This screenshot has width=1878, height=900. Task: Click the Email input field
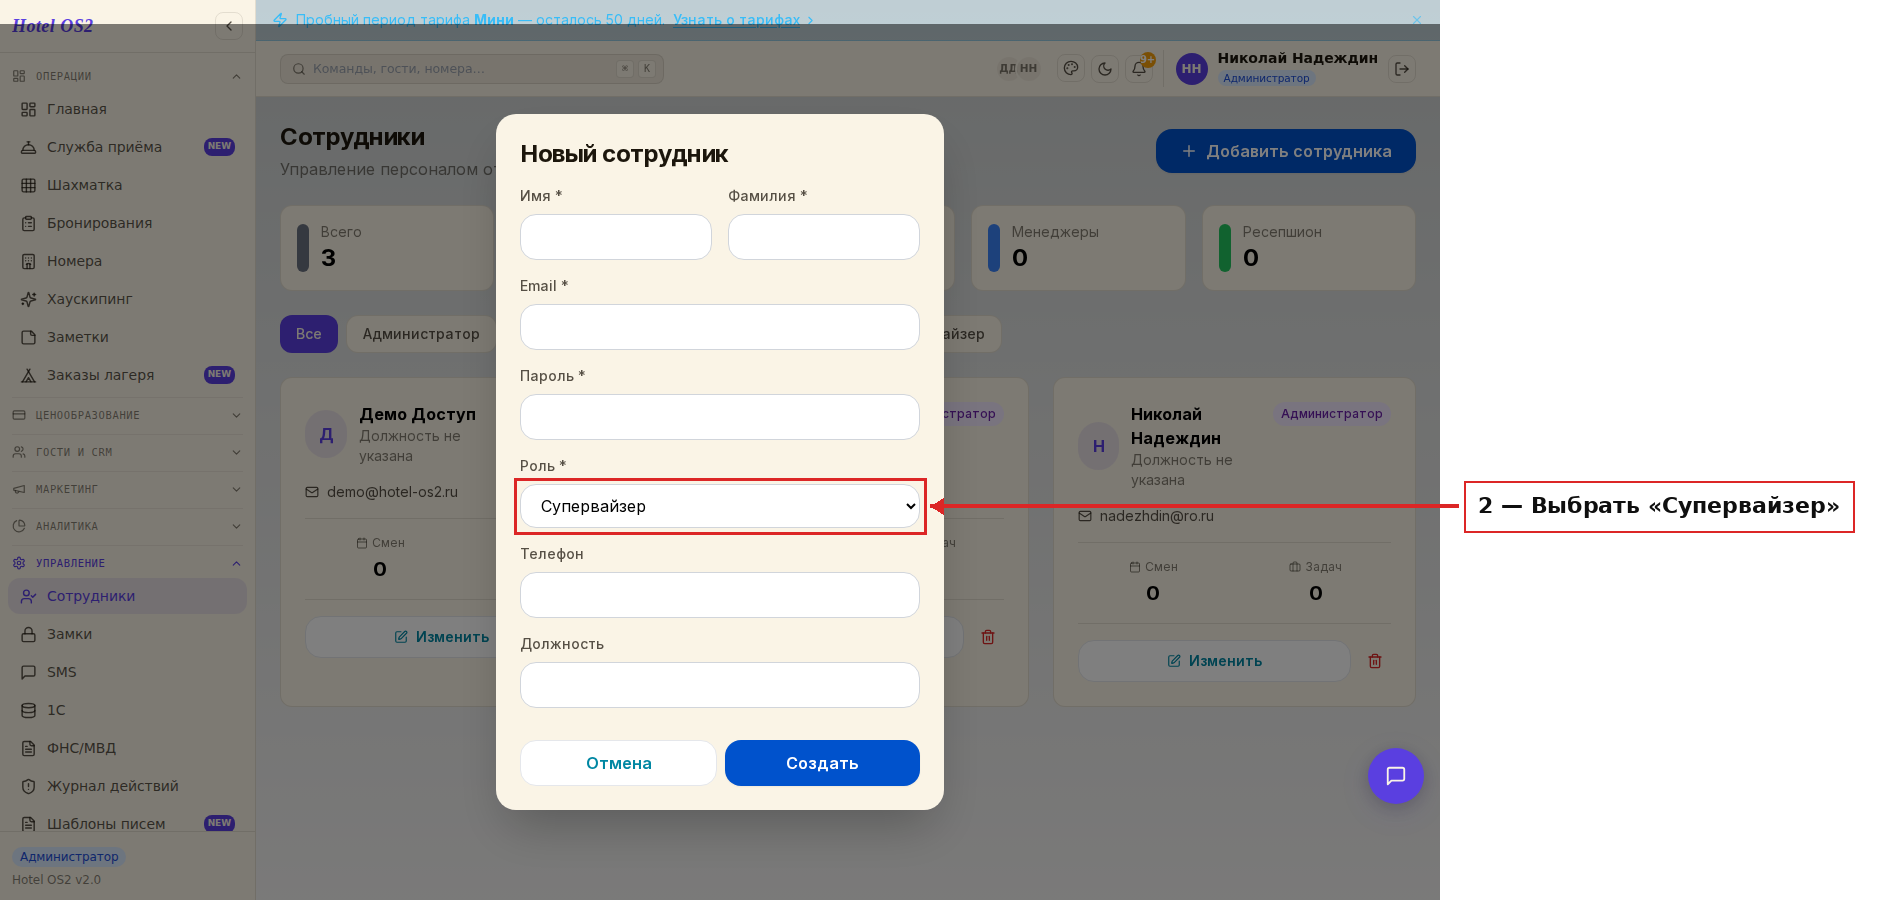coord(720,327)
